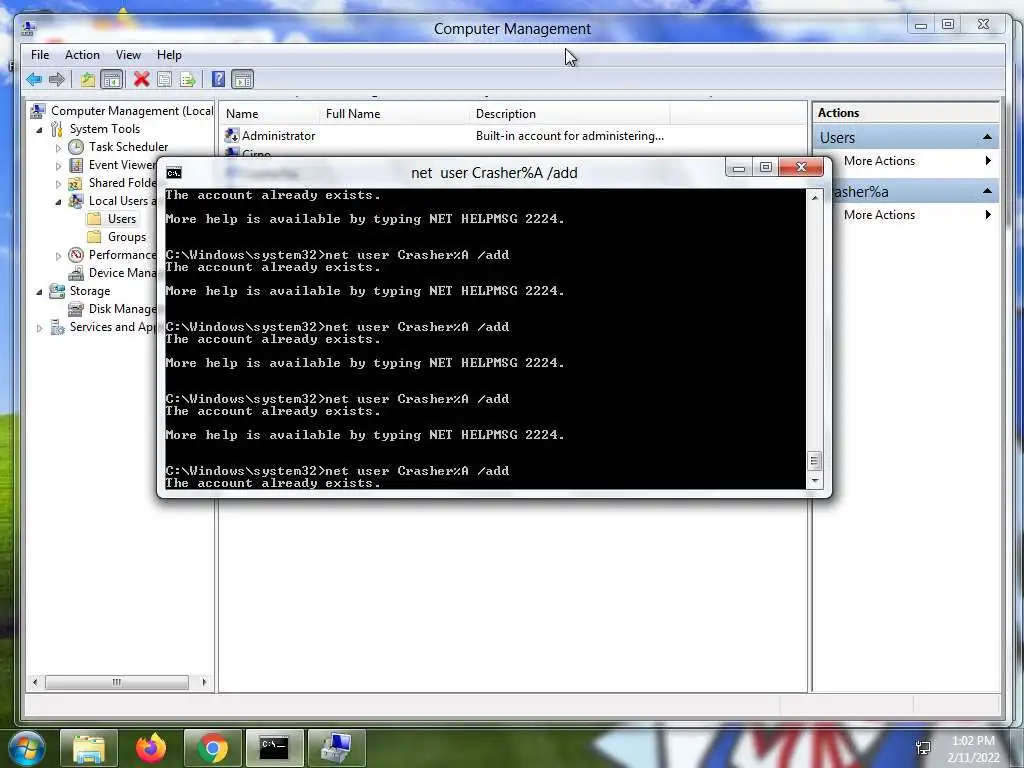This screenshot has height=768, width=1024.
Task: Click the Shared Folders tree icon
Action: tap(76, 183)
